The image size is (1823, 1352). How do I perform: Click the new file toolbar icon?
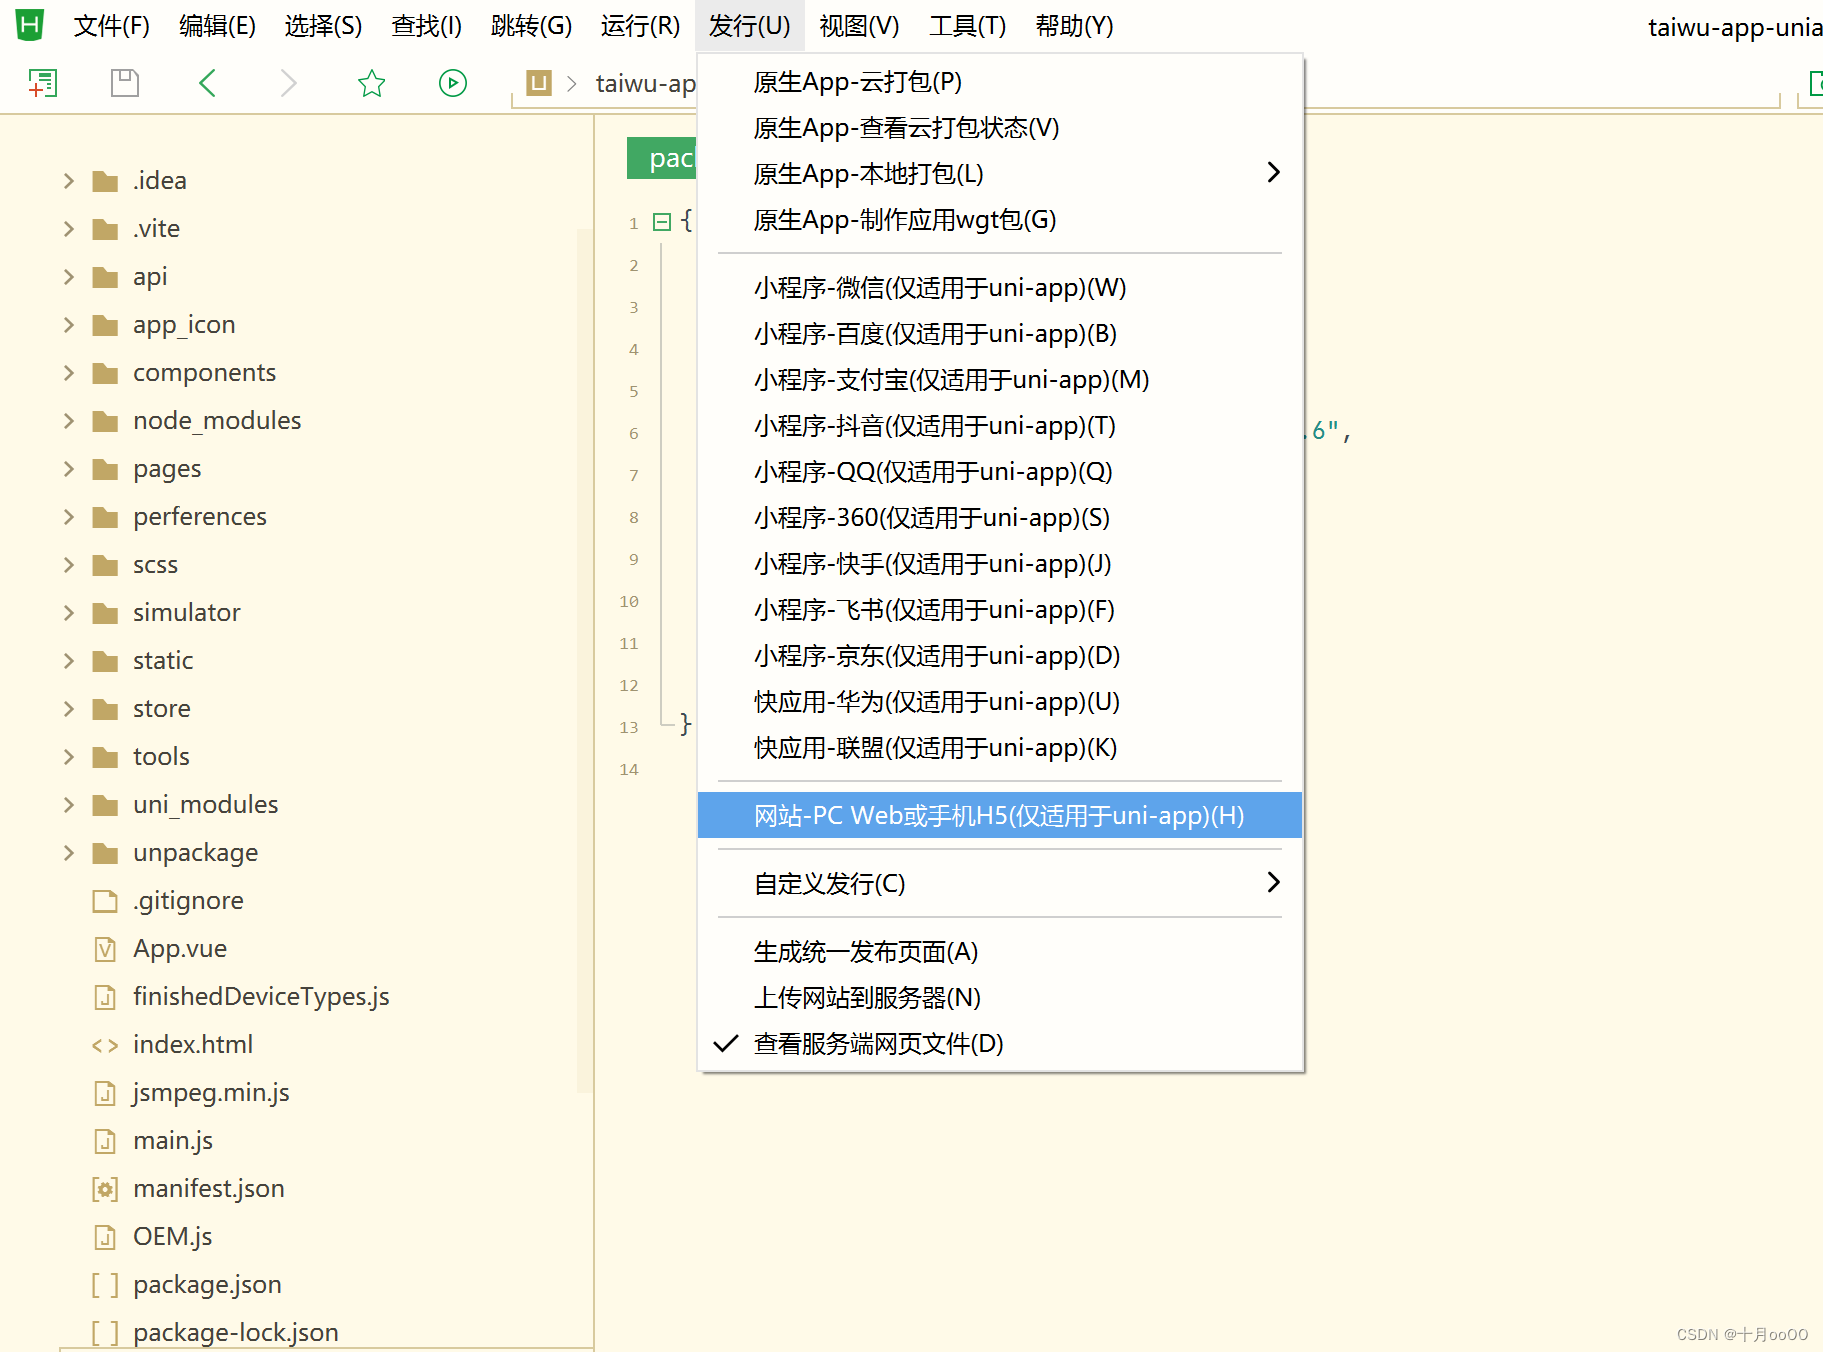[43, 83]
